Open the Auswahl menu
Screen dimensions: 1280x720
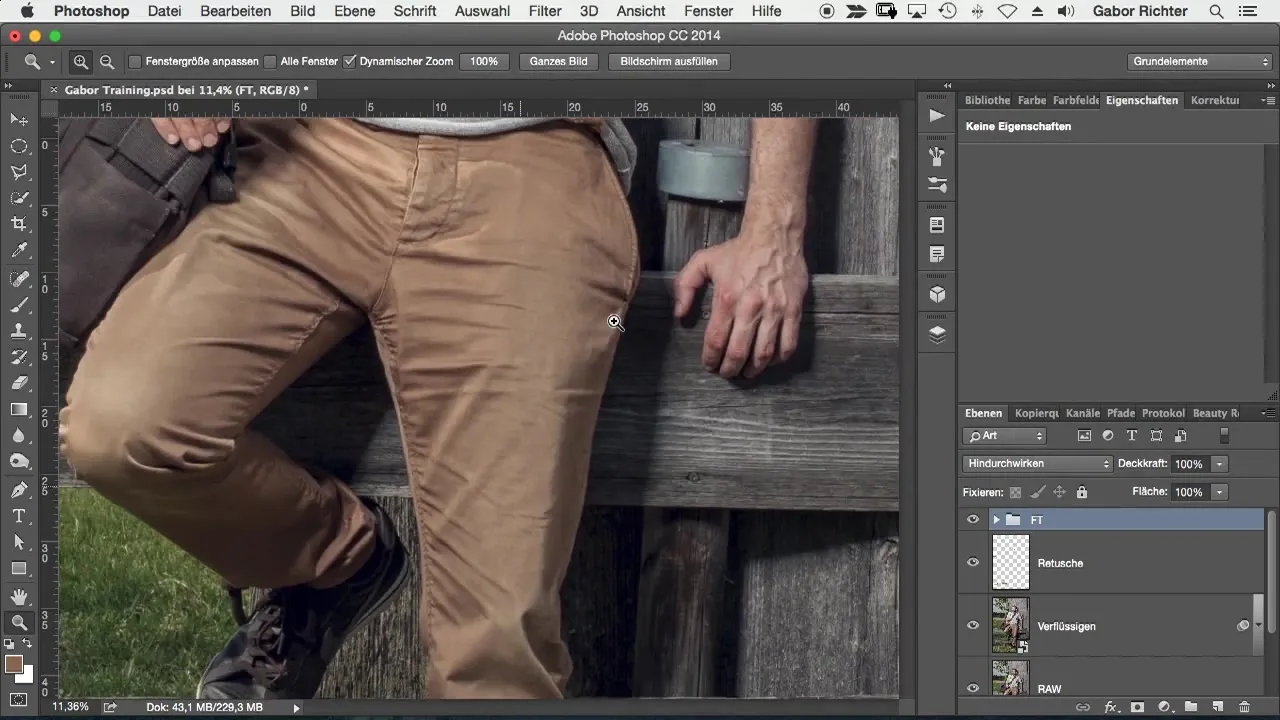[x=480, y=11]
